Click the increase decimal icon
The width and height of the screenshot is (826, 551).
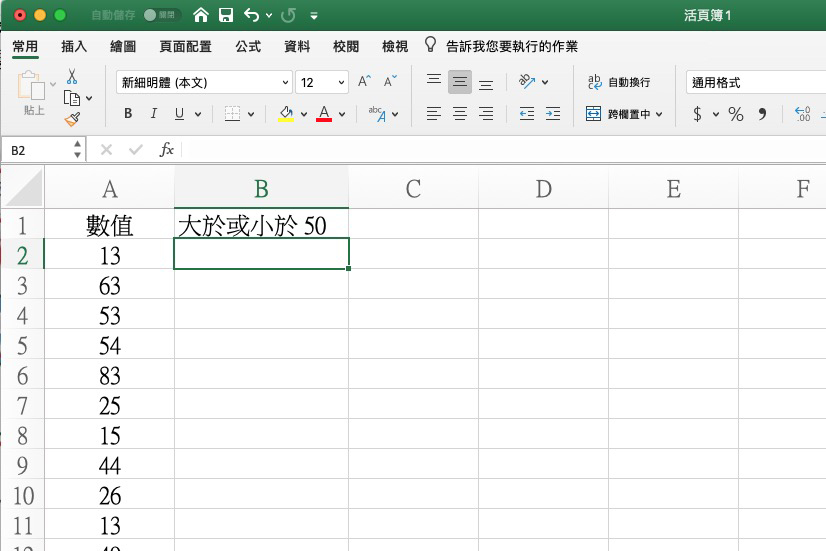point(802,114)
